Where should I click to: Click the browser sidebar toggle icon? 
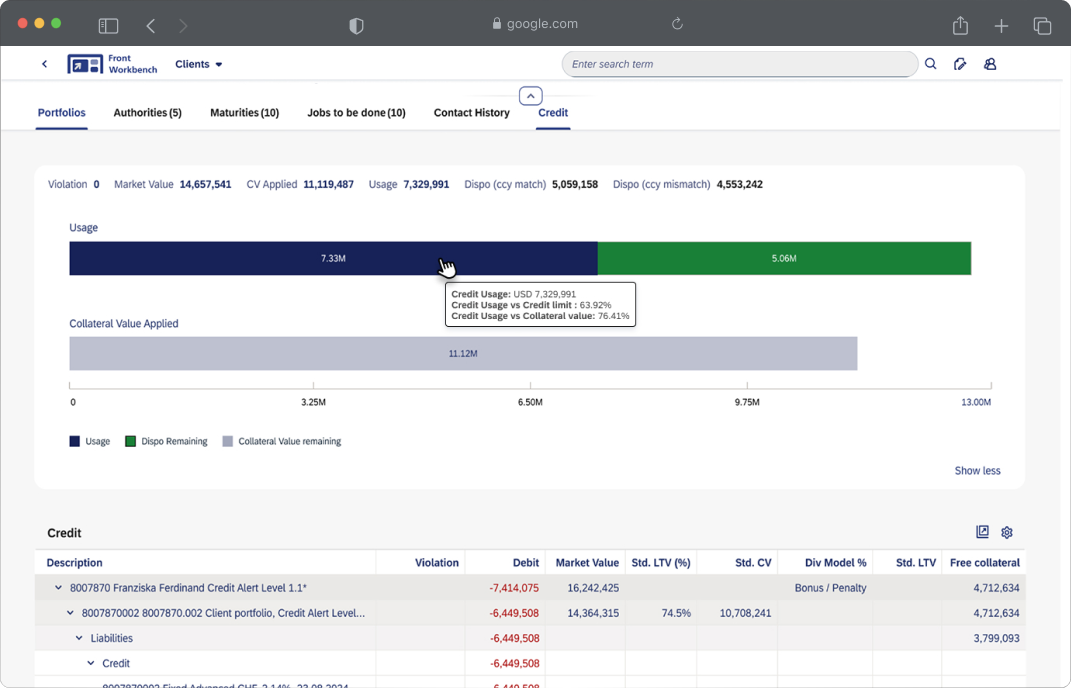108,25
